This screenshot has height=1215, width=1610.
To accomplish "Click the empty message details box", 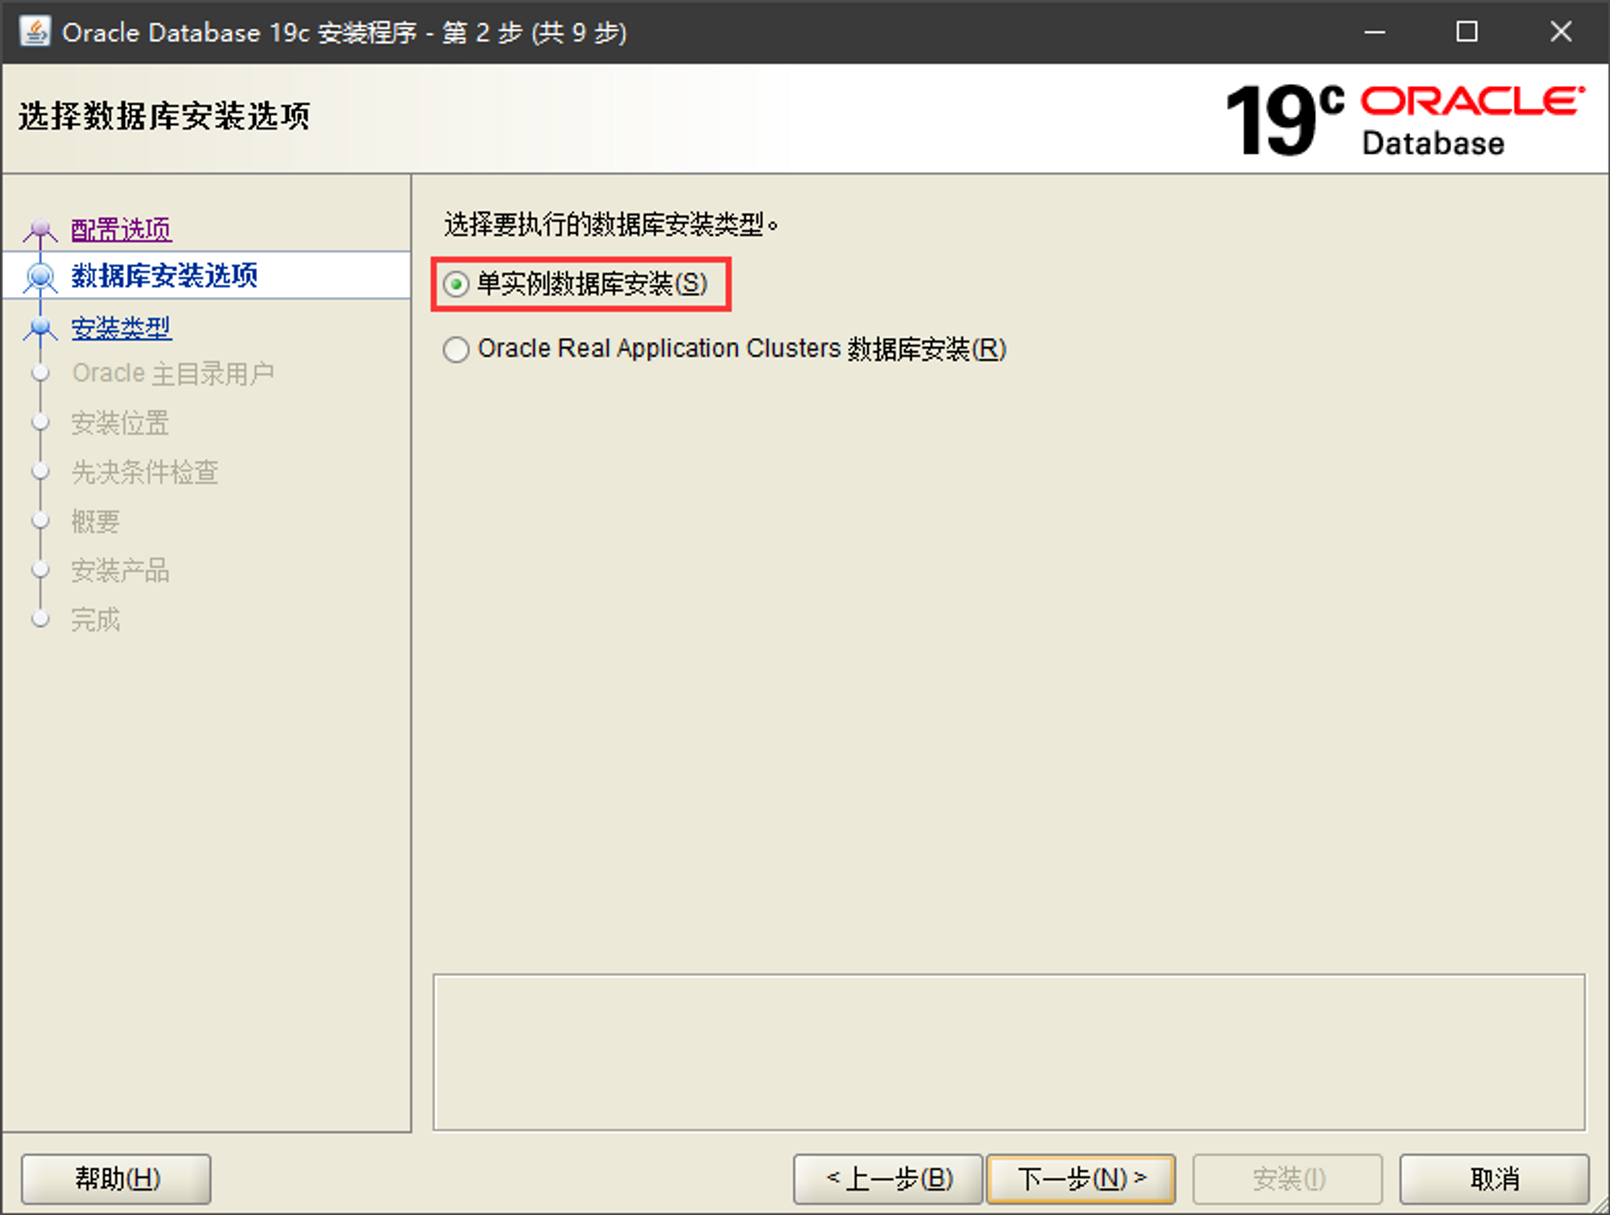I will click(1008, 1052).
